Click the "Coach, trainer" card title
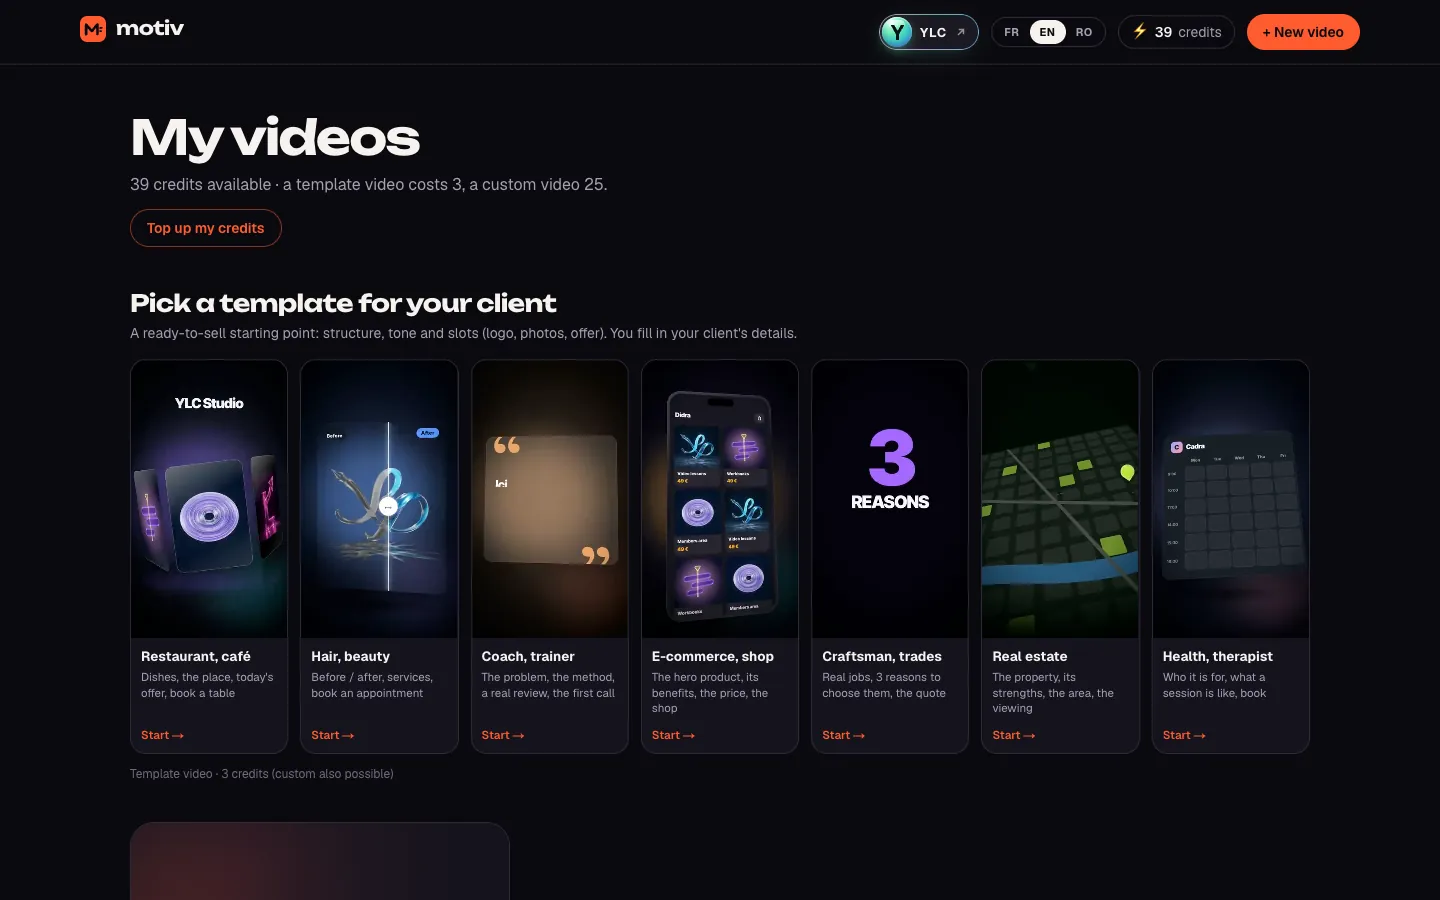This screenshot has width=1440, height=900. [528, 656]
